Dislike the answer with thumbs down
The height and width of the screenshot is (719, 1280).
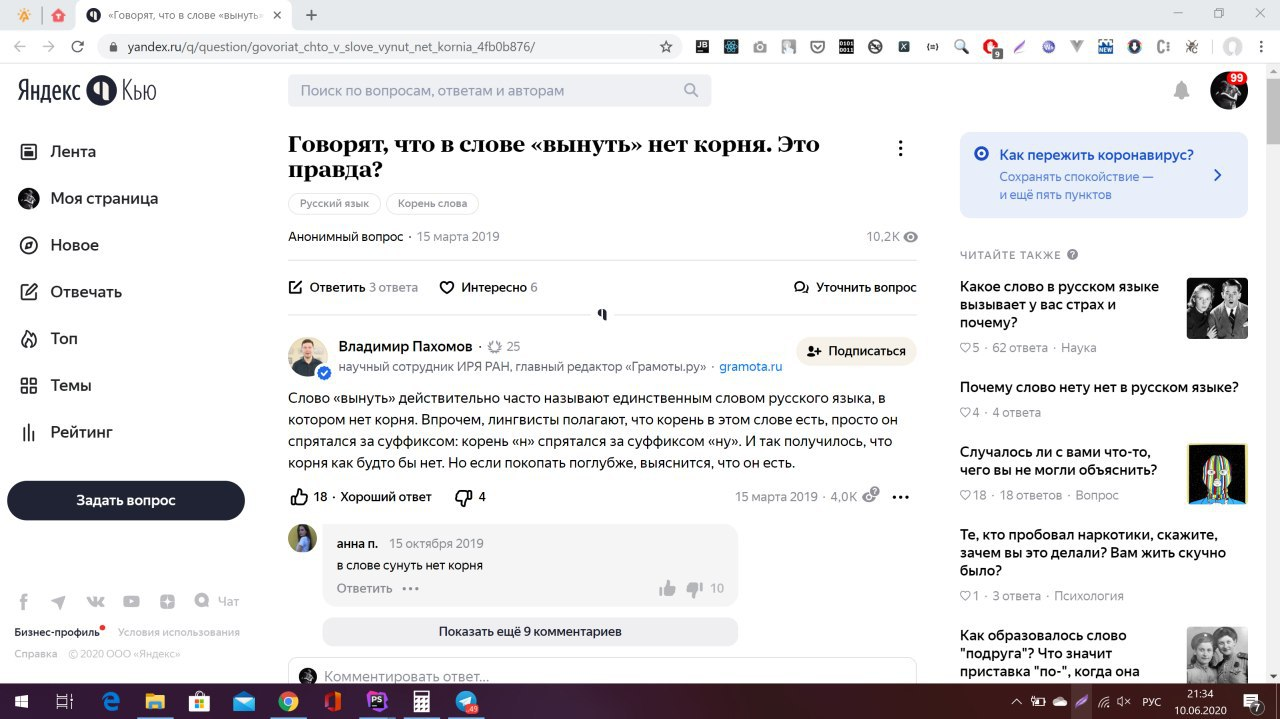(x=463, y=497)
